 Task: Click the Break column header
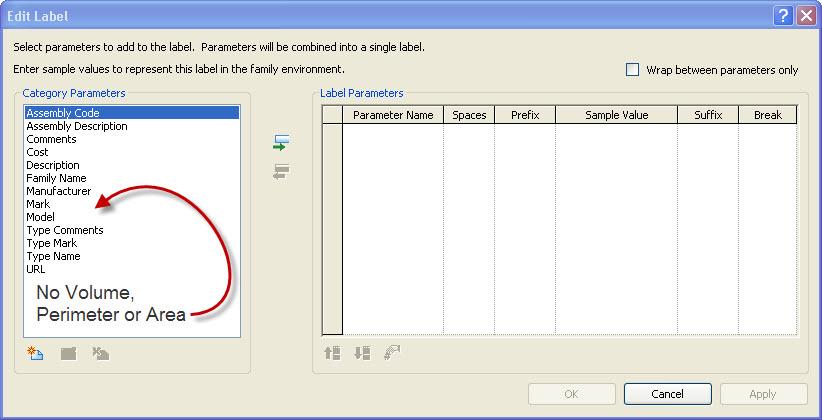click(768, 115)
